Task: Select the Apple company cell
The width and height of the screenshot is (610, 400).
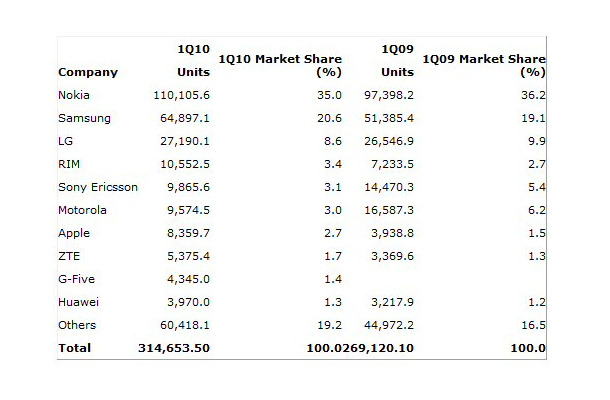Action: coord(74,233)
